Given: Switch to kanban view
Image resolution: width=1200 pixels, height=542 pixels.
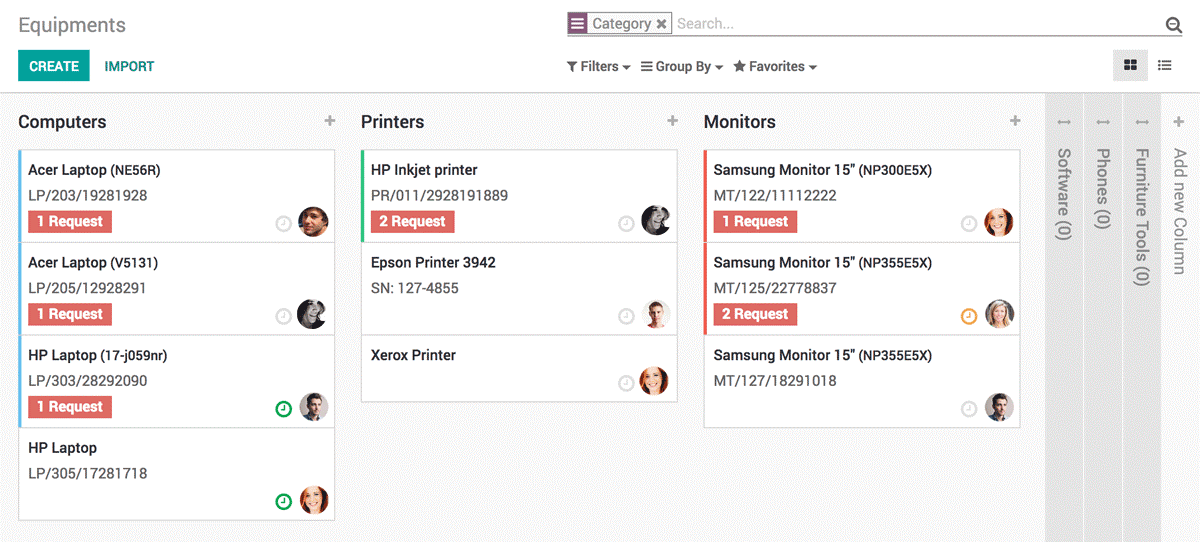Looking at the screenshot, I should (1130, 66).
